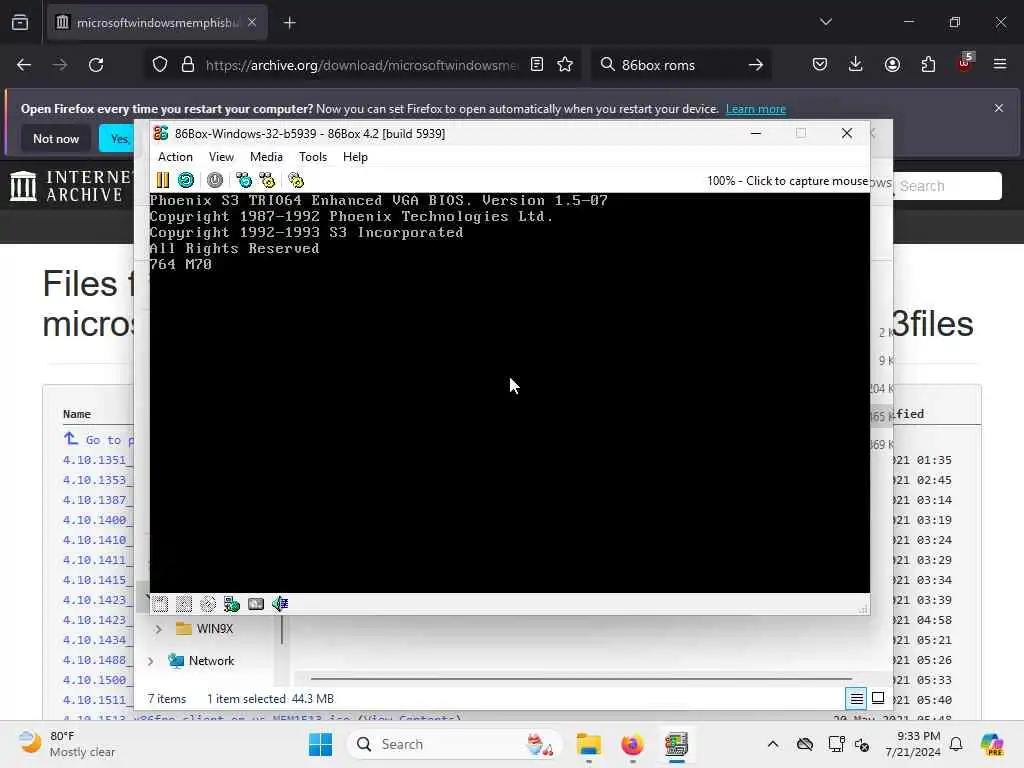Expand the WIN9X folder in Explorer
Viewport: 1024px width, 768px height.
[158, 629]
